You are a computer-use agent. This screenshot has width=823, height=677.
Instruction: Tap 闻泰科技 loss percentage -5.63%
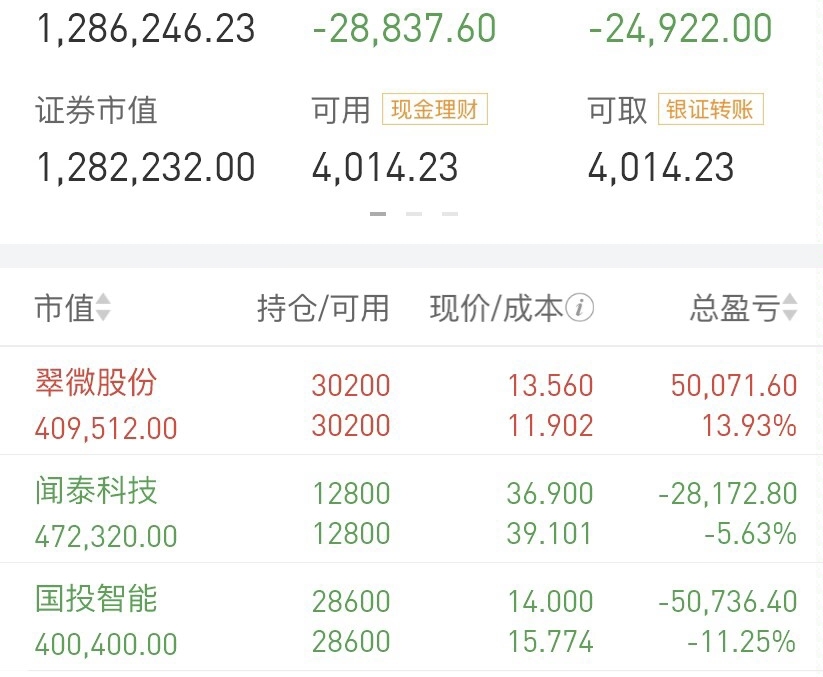point(750,533)
